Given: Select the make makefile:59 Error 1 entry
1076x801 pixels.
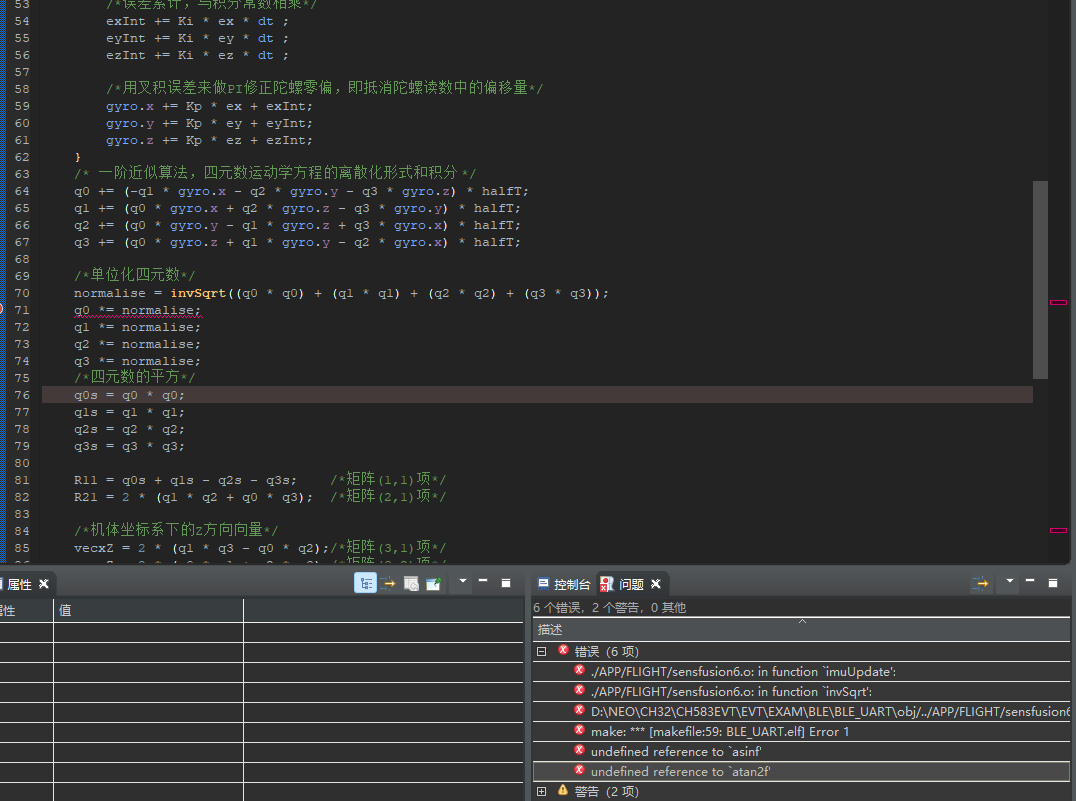Looking at the screenshot, I should click(x=719, y=731).
